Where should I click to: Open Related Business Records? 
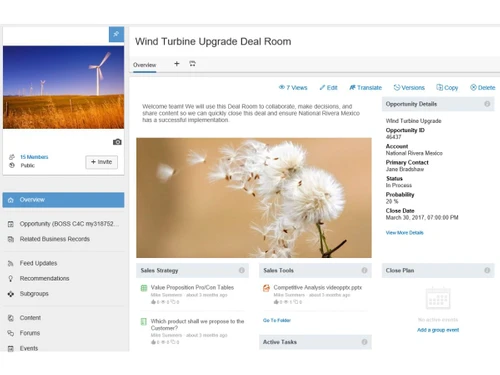pyautogui.click(x=63, y=239)
